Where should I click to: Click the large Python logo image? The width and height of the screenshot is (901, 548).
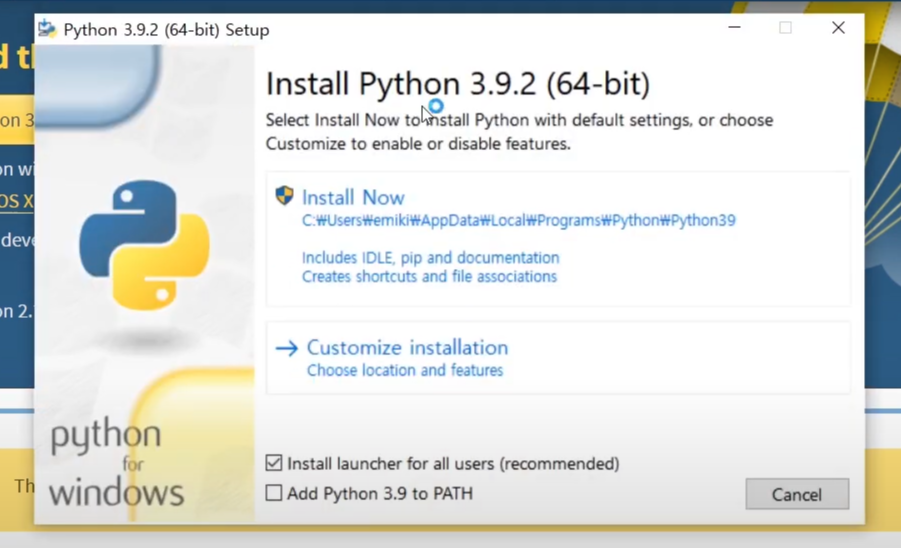144,245
